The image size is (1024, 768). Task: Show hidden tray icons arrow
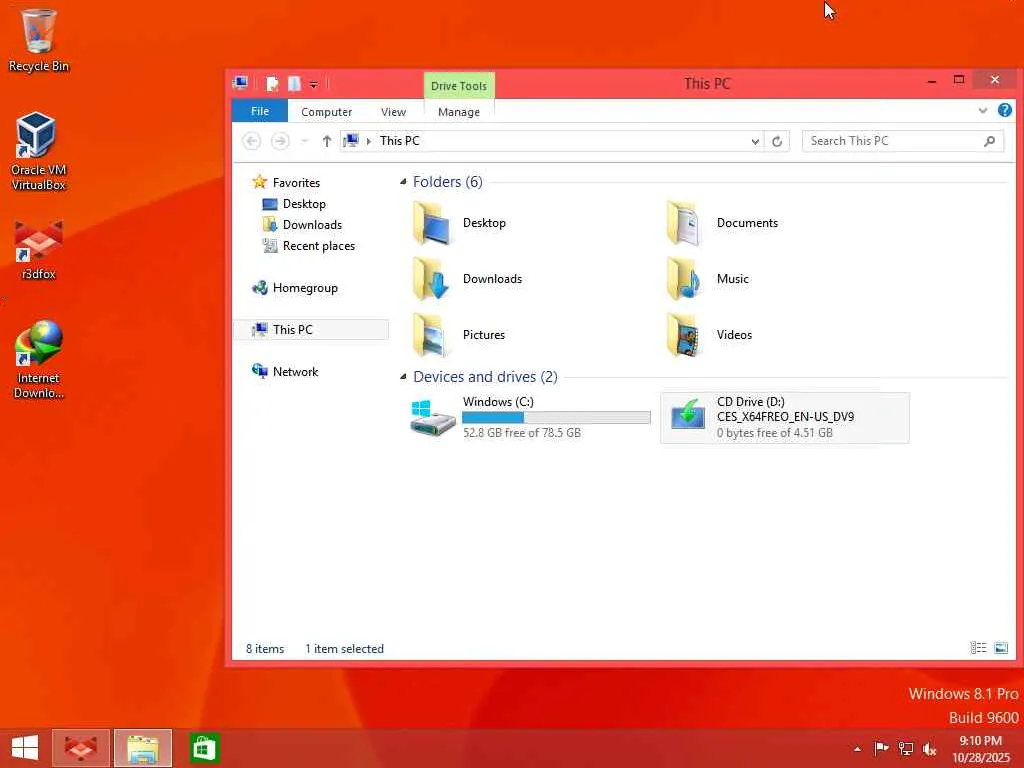857,749
